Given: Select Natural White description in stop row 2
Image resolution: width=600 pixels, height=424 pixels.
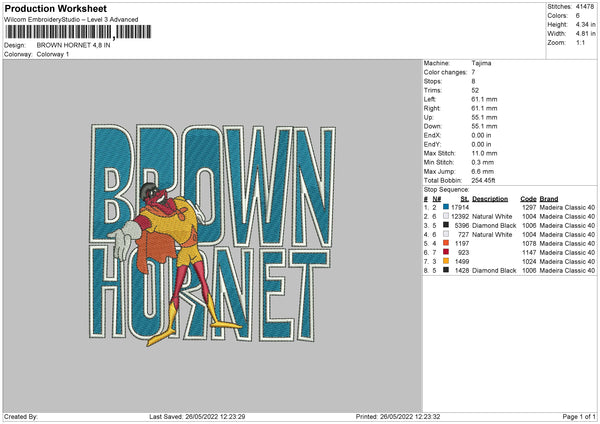Looking at the screenshot, I should (x=492, y=217).
